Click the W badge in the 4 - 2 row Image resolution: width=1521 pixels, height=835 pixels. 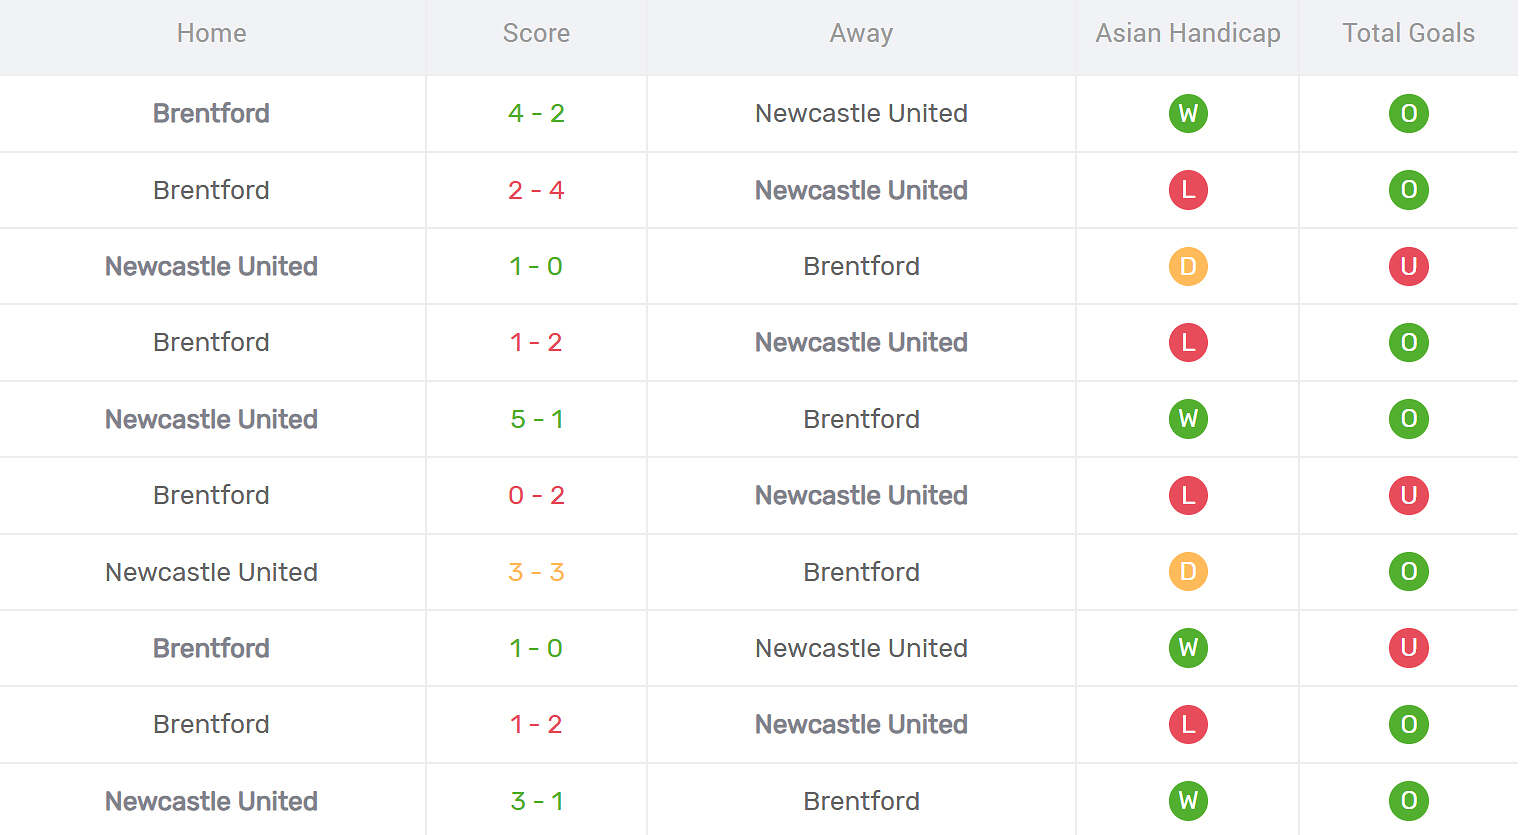tap(1188, 113)
